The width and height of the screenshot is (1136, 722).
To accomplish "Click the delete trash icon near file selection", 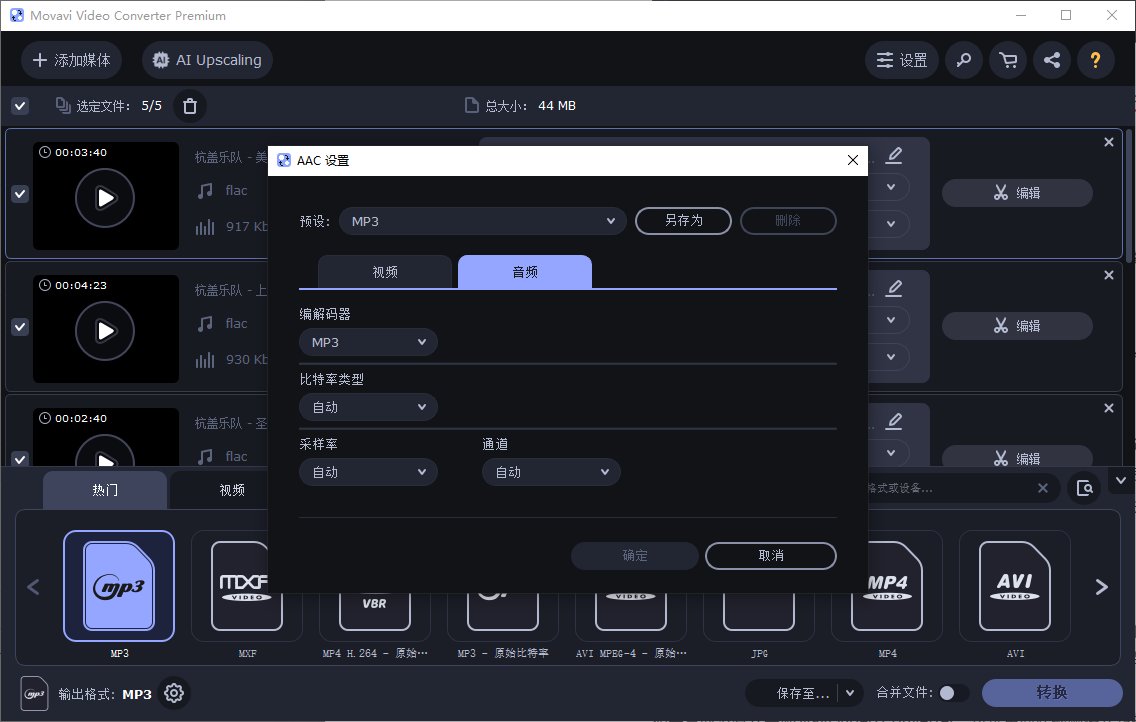I will [189, 105].
